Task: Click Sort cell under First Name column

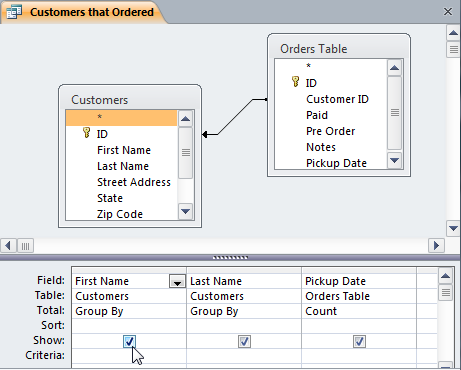Action: (129, 326)
